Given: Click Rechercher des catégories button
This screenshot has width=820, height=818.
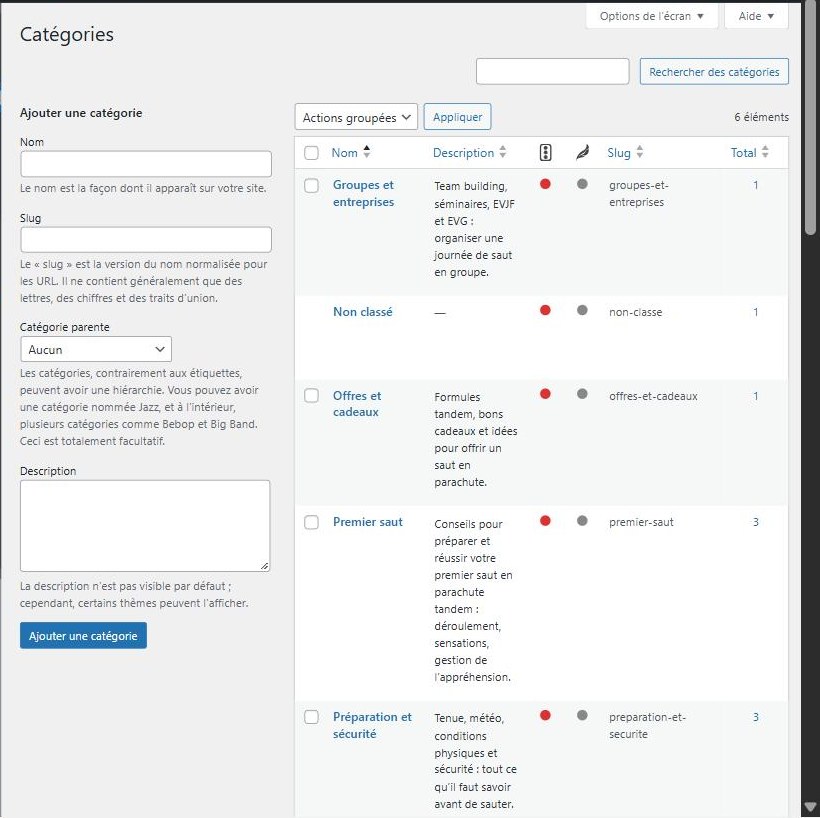Looking at the screenshot, I should coord(714,72).
